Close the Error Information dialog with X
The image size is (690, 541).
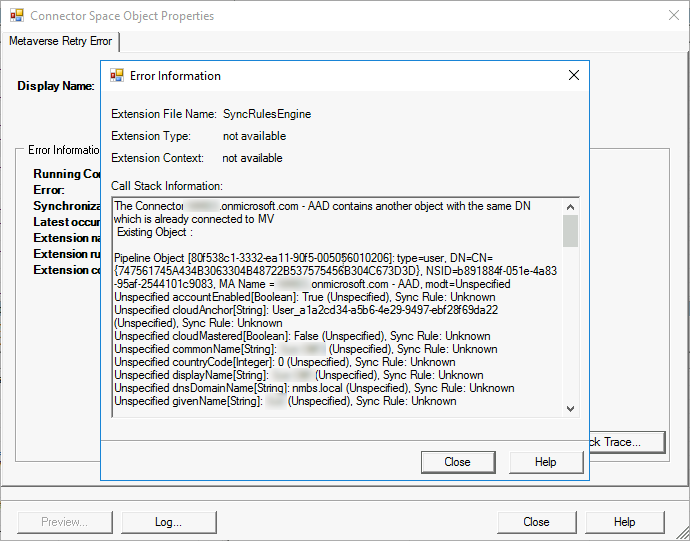pos(574,75)
